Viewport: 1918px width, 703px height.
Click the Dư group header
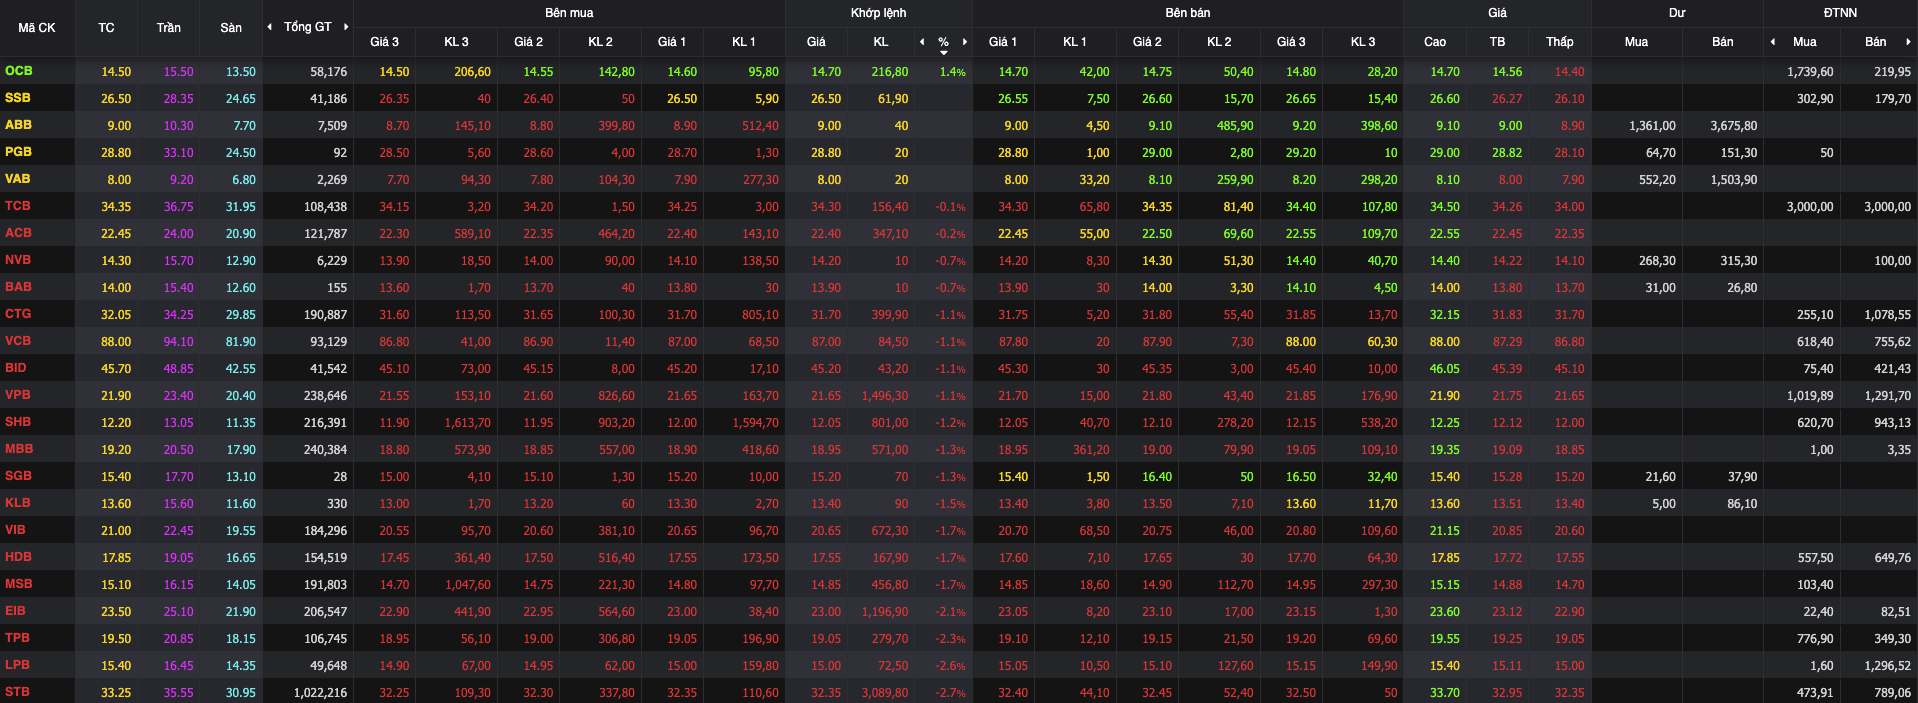pyautogui.click(x=1677, y=13)
